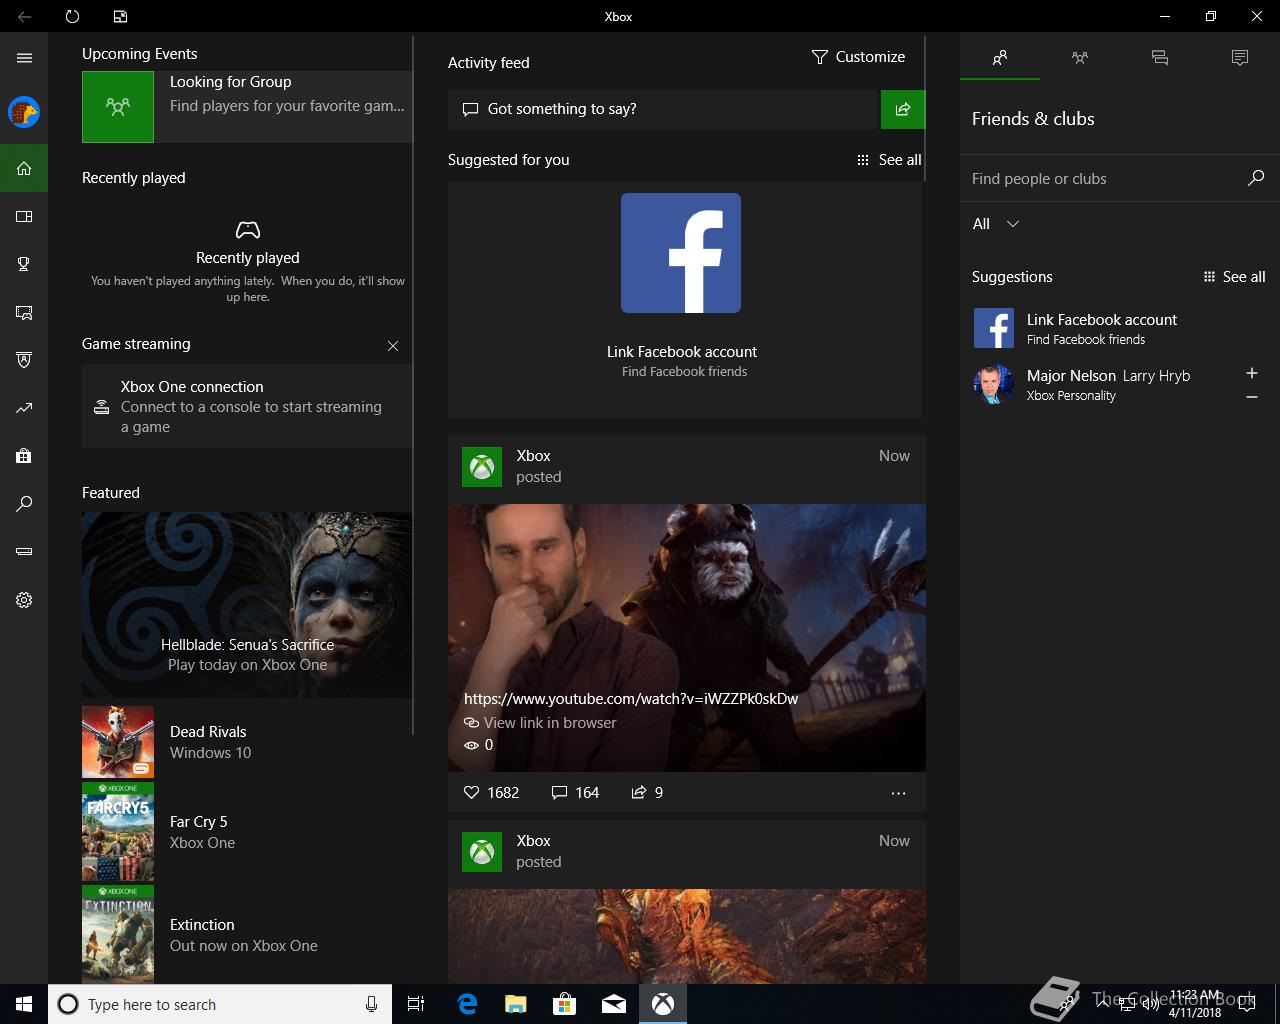1280x1024 pixels.
Task: Open more options on first Xbox post
Action: point(898,793)
